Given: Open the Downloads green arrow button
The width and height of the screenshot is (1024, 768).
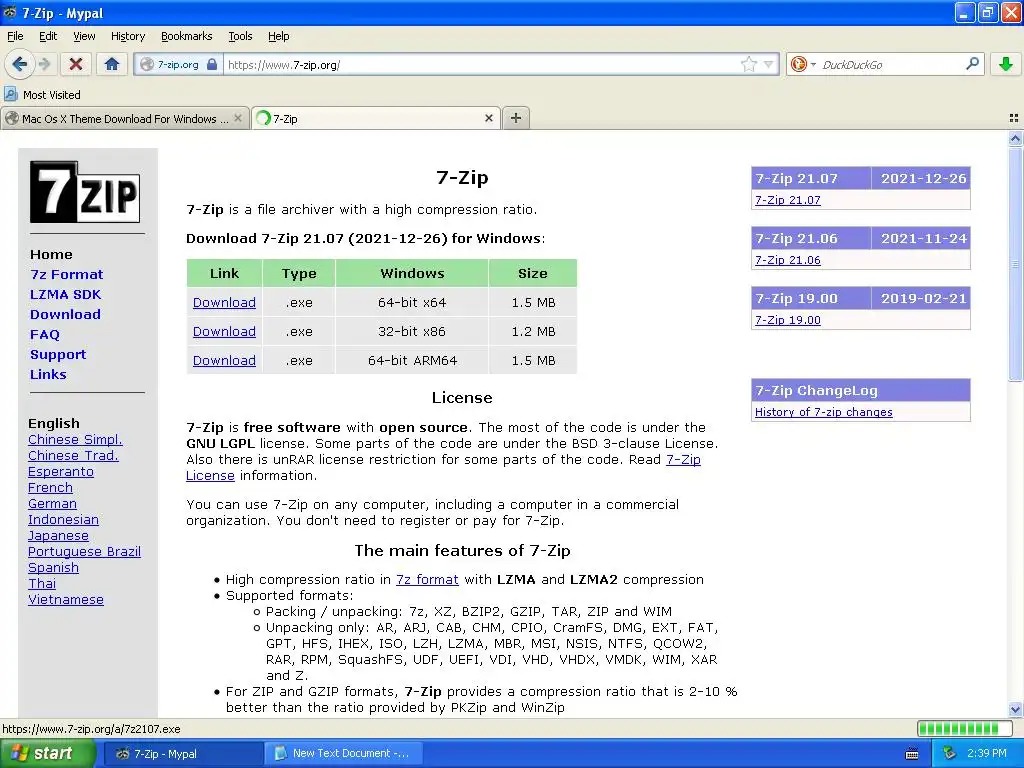Looking at the screenshot, I should point(1006,64).
